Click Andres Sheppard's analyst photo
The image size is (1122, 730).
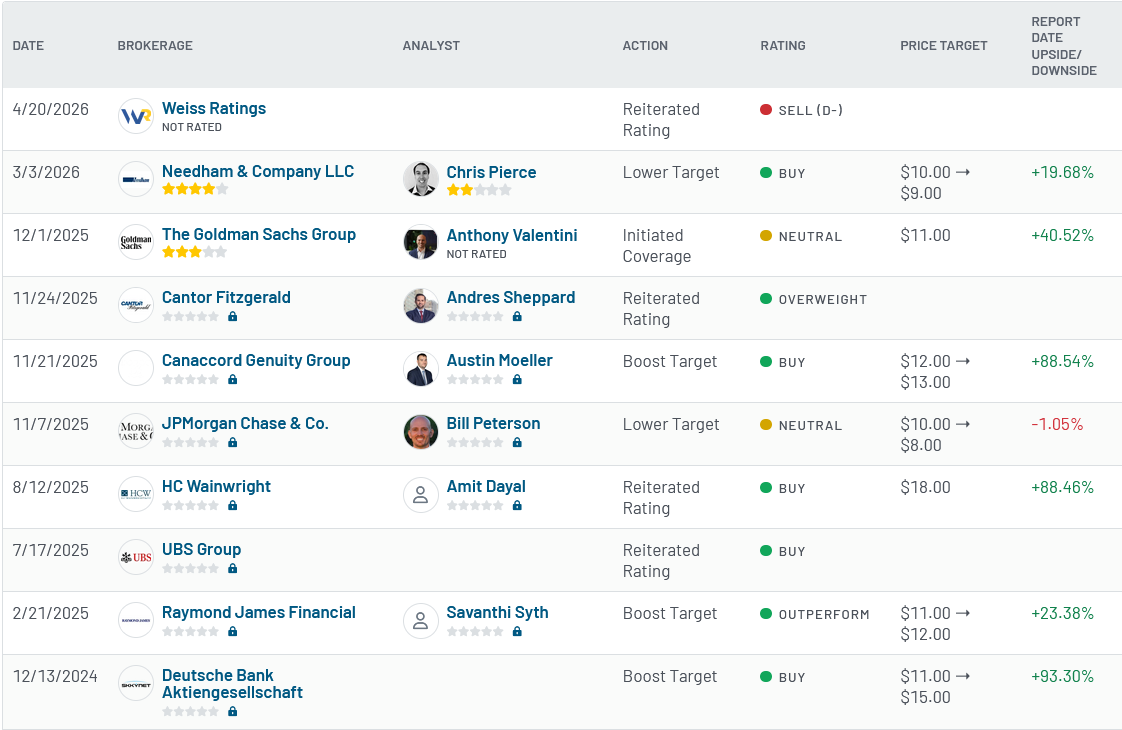(421, 305)
